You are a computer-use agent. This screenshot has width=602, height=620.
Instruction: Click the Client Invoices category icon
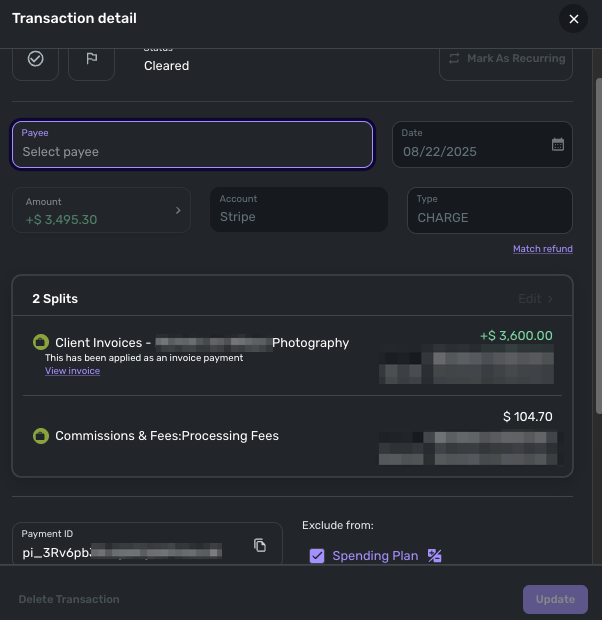coord(41,342)
